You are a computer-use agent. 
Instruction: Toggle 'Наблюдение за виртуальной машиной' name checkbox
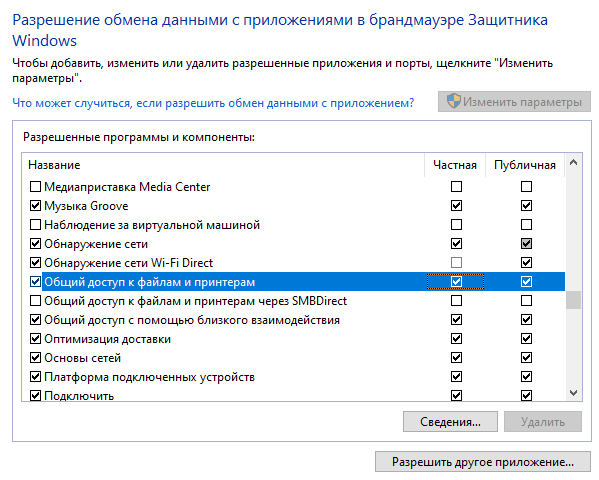tap(35, 224)
